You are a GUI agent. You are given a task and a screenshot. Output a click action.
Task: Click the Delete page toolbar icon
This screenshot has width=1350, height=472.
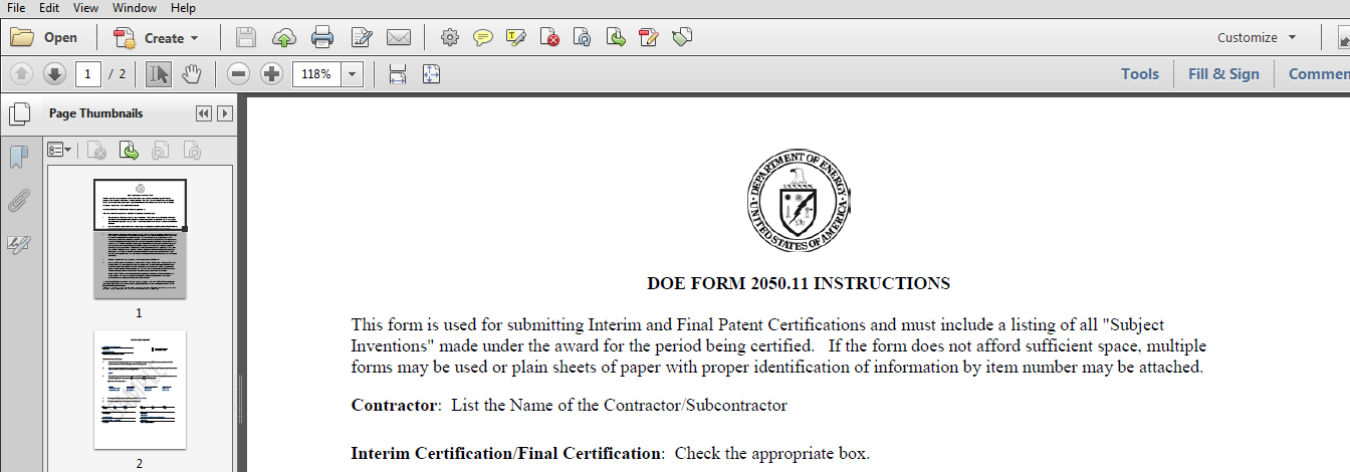(x=549, y=38)
